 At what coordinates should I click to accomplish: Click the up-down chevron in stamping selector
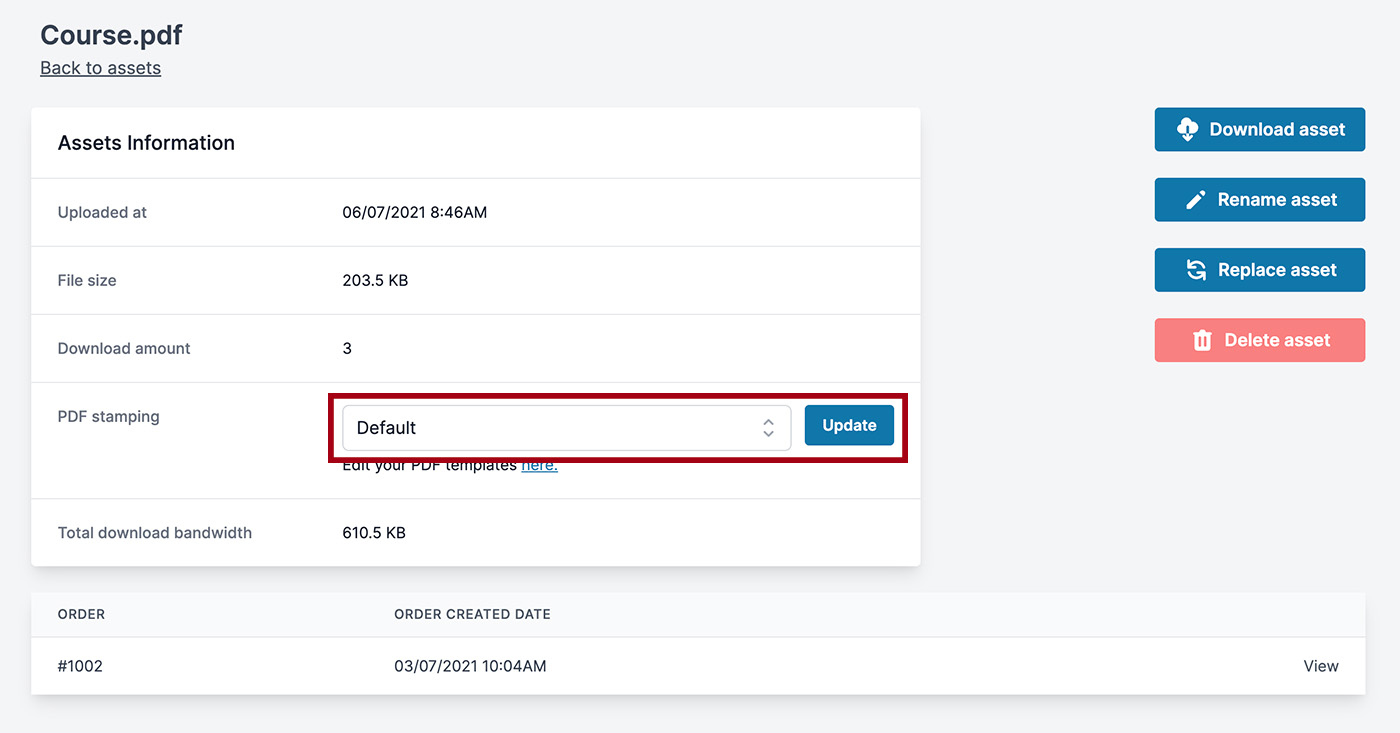point(768,428)
